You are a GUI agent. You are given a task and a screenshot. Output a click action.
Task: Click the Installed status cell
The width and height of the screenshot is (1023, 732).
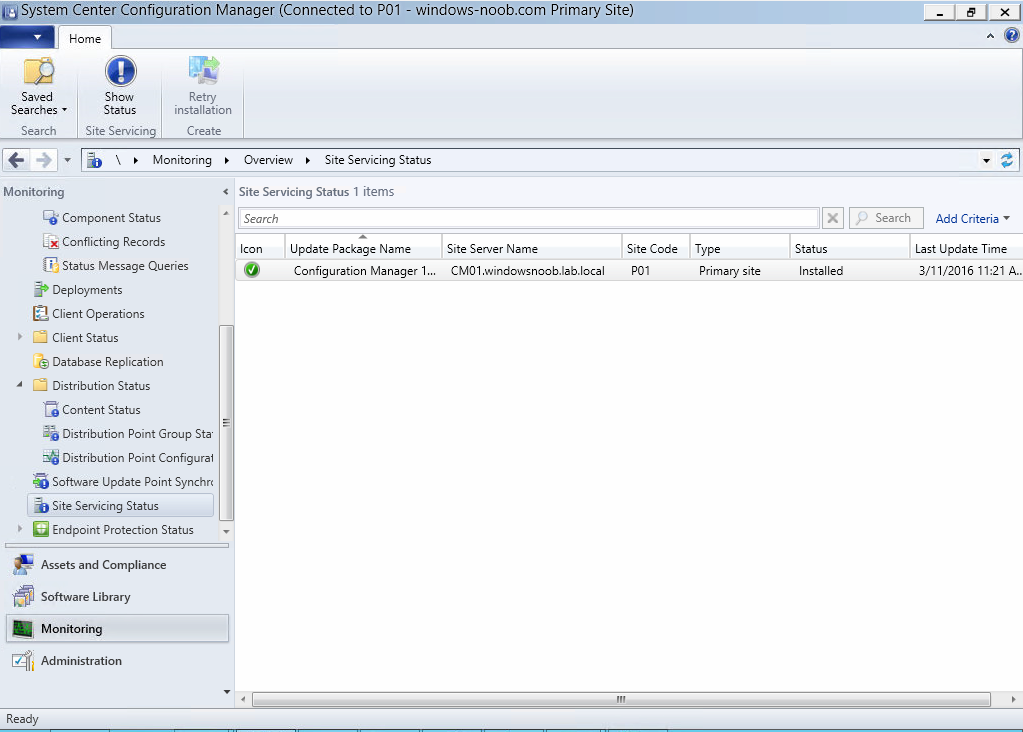point(821,271)
